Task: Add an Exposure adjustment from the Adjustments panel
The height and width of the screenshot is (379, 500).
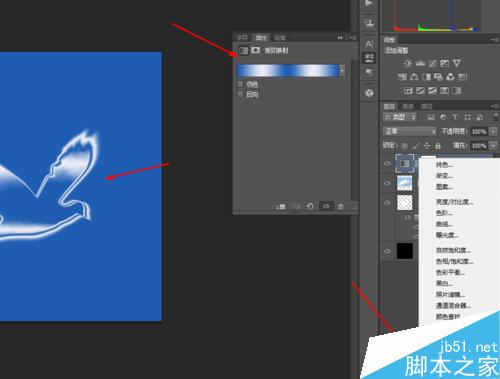Action: click(x=444, y=63)
